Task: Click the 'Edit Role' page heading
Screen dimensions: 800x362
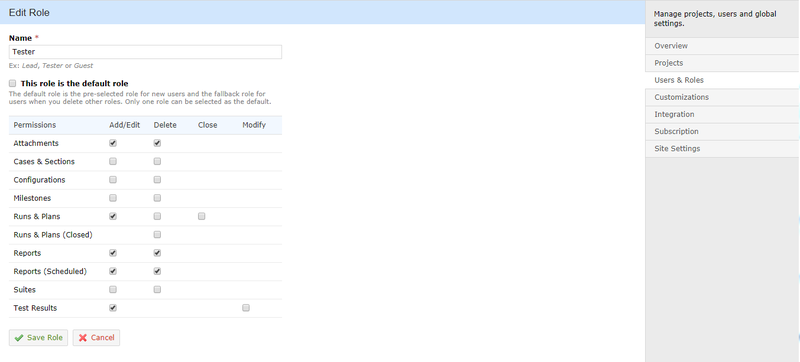Action: (x=29, y=13)
